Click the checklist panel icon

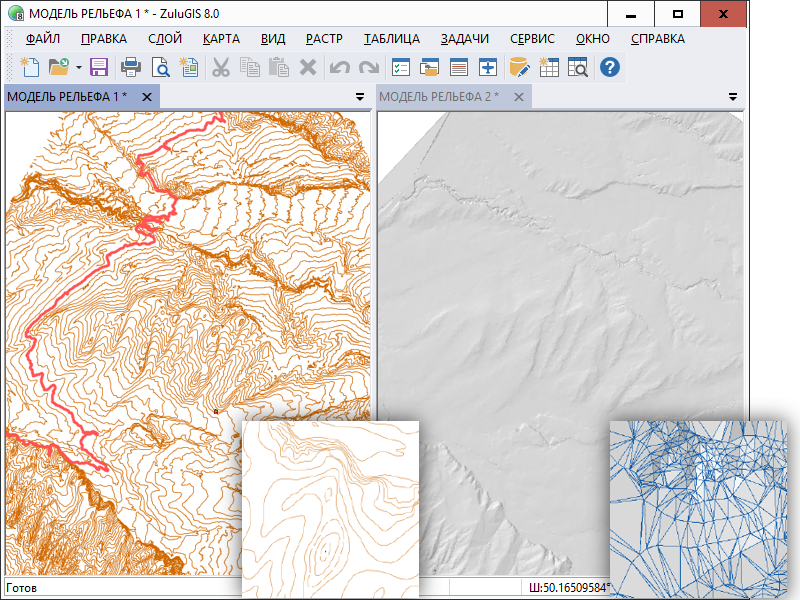coord(400,67)
